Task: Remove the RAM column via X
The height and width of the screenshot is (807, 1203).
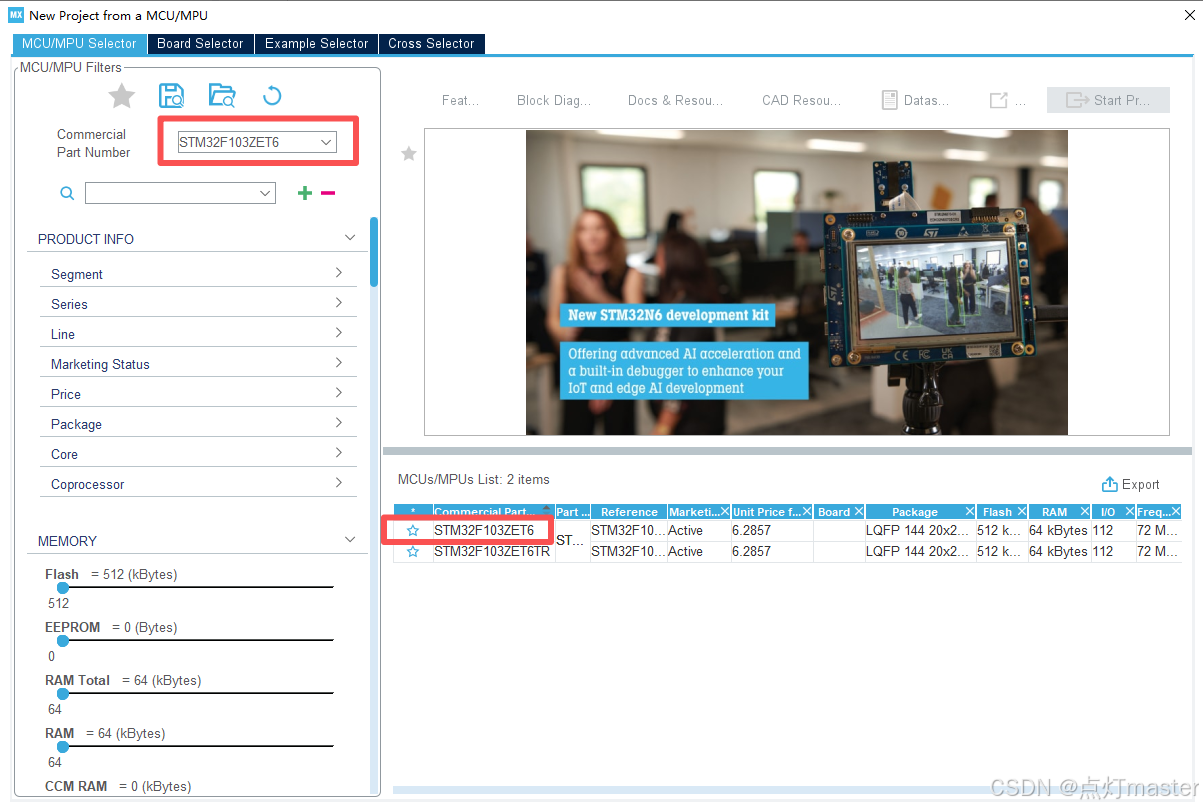Action: [x=1085, y=512]
